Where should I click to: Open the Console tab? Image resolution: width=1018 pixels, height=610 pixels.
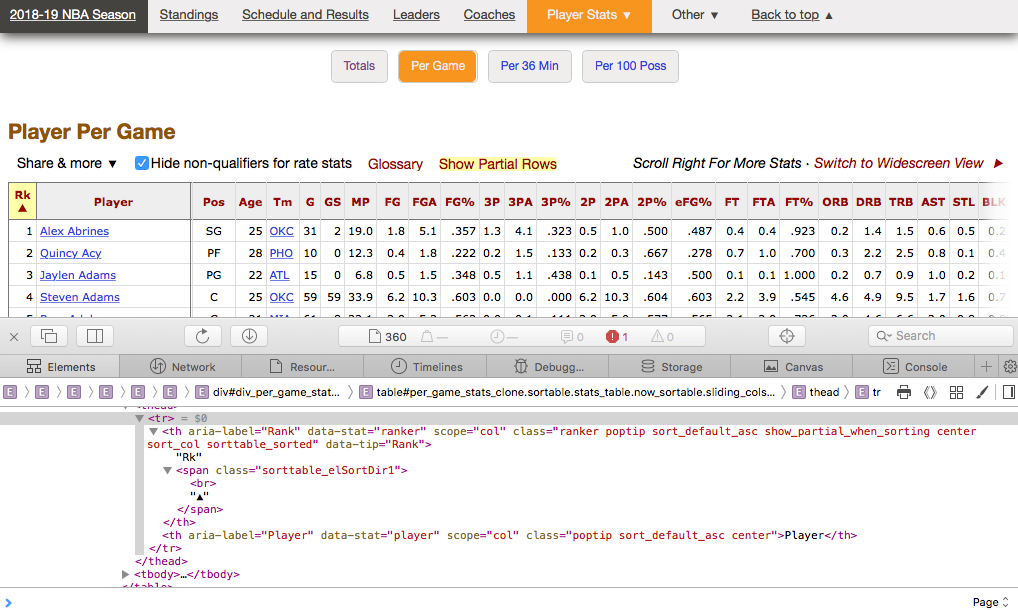pos(915,367)
